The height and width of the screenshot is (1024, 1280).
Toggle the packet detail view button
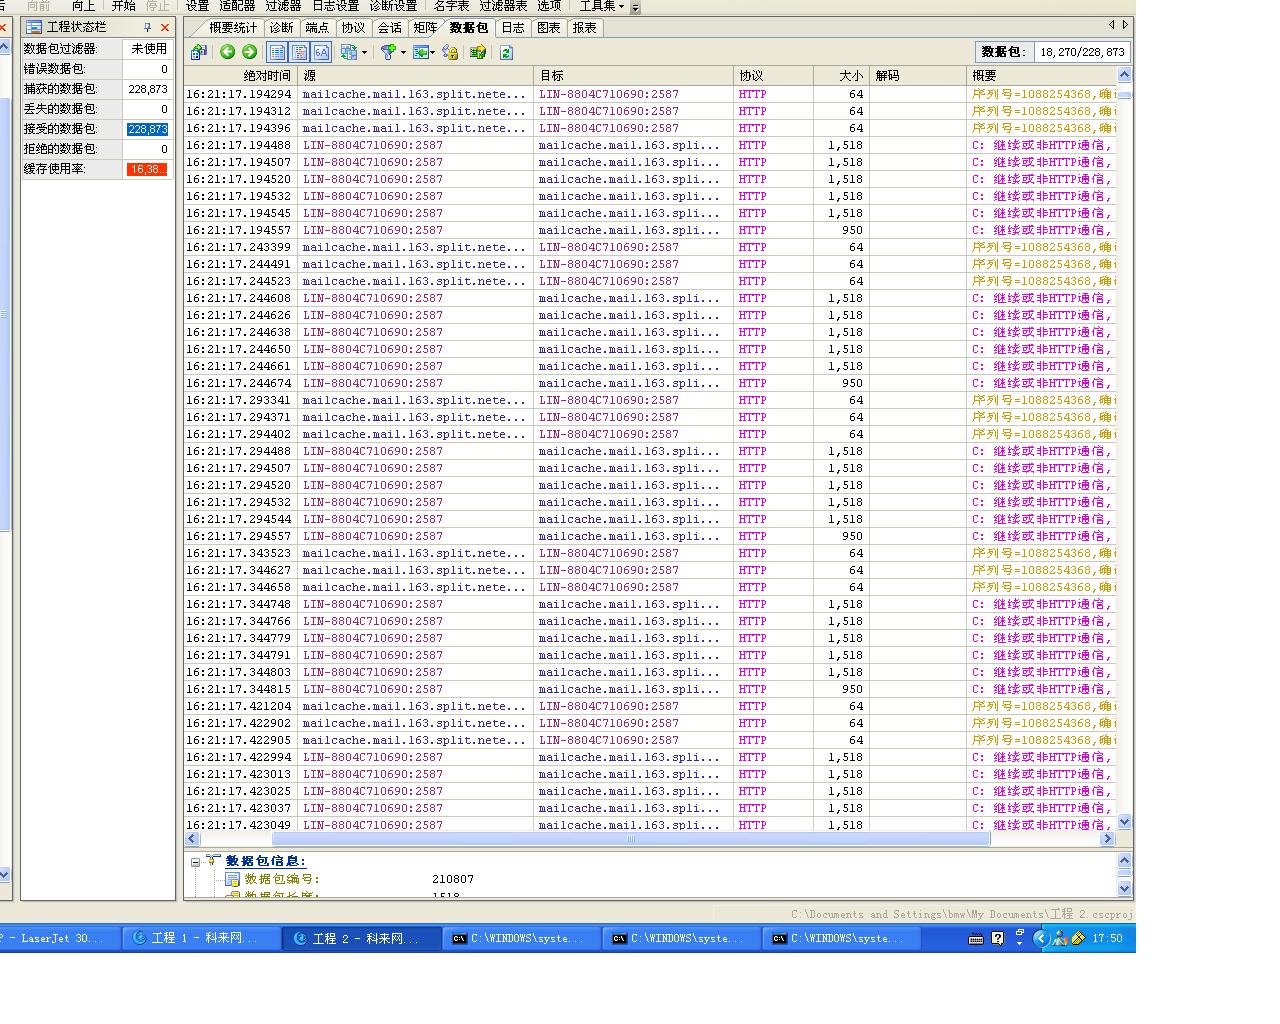[299, 52]
